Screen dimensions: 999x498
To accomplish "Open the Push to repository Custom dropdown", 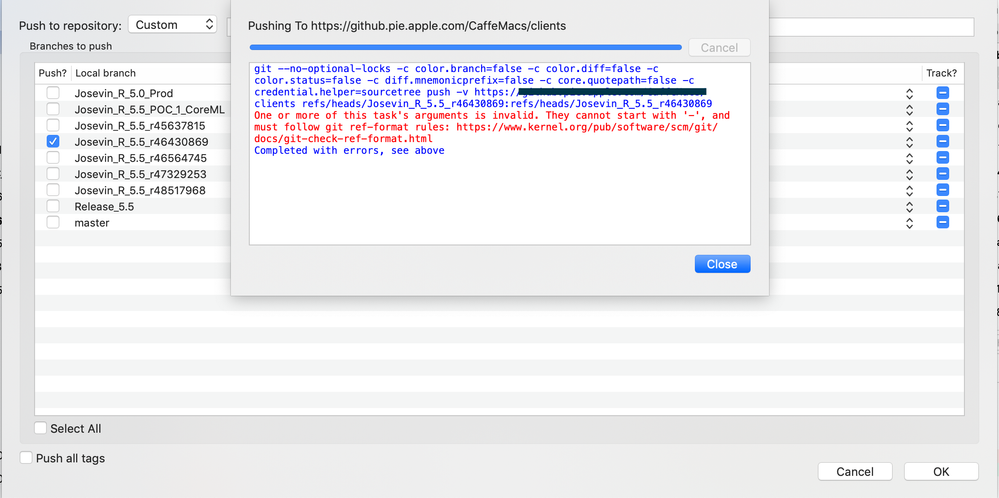I will click(x=173, y=25).
